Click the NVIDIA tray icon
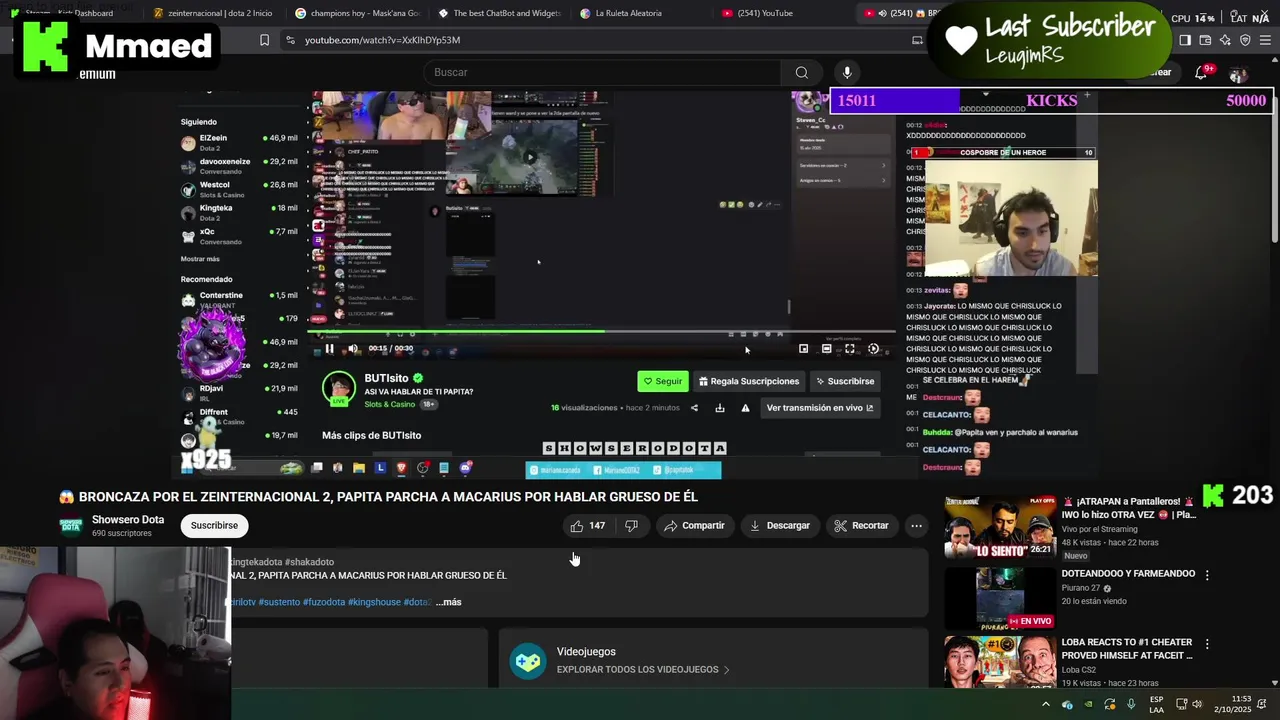Screen dimensions: 1280x720 coord(1088,705)
